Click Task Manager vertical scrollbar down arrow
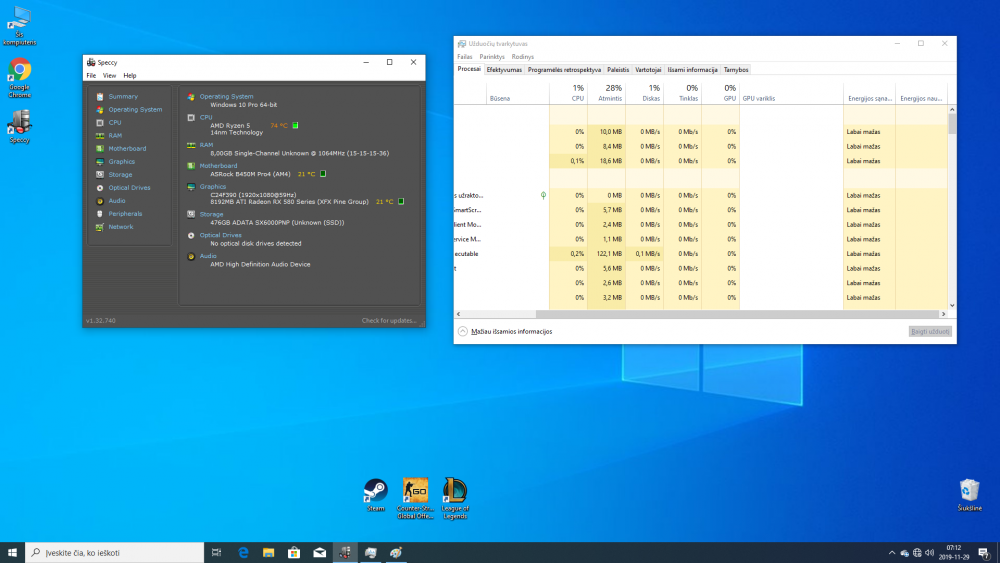The height and width of the screenshot is (563, 1000). pyautogui.click(x=952, y=305)
